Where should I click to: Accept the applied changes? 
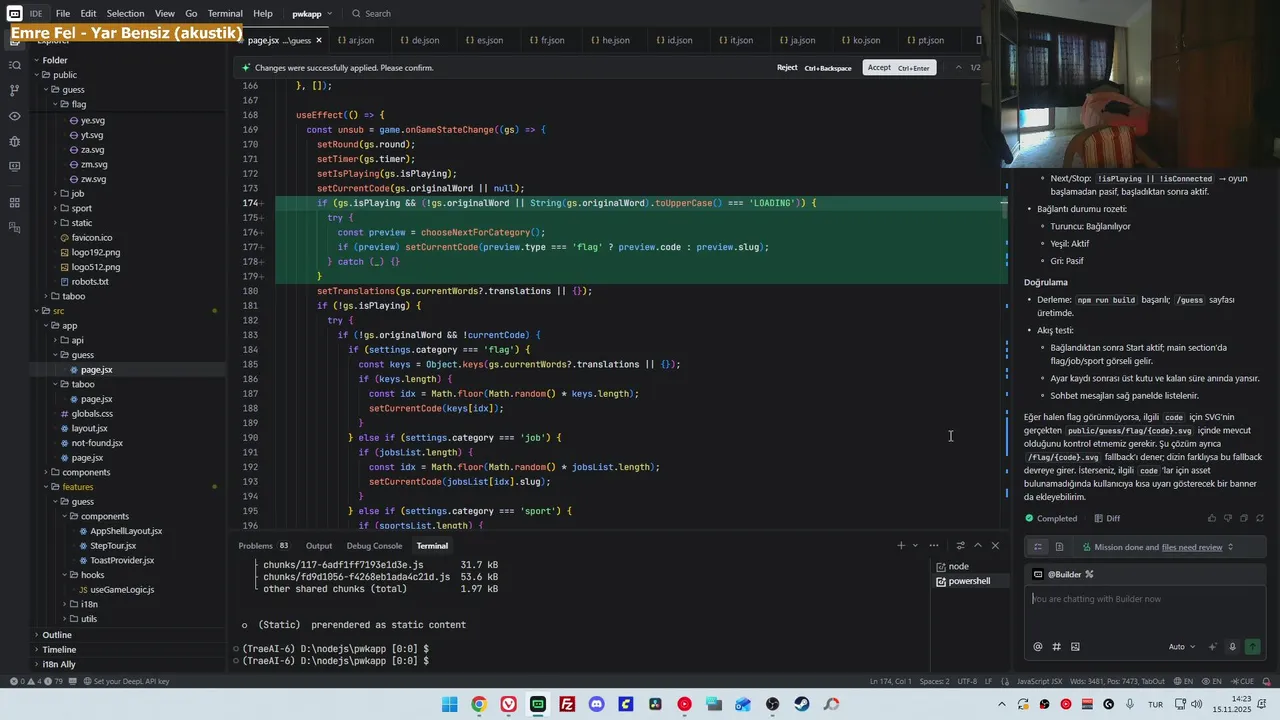(898, 68)
